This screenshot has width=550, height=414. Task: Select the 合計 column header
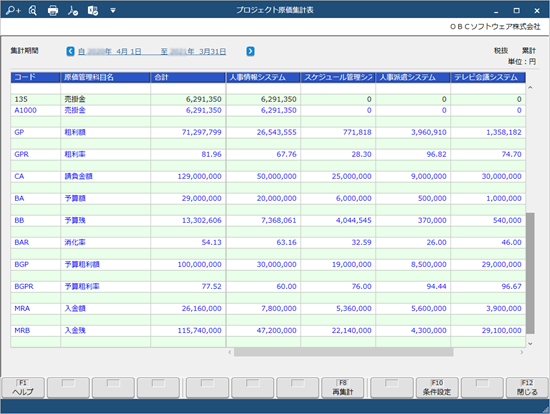(x=188, y=78)
